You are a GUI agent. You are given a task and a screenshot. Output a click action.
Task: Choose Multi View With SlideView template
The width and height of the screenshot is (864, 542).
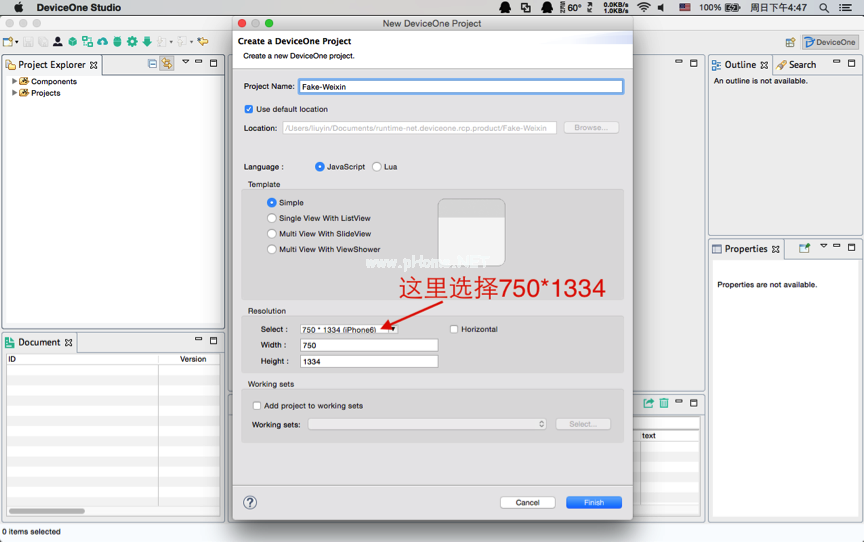(x=272, y=234)
